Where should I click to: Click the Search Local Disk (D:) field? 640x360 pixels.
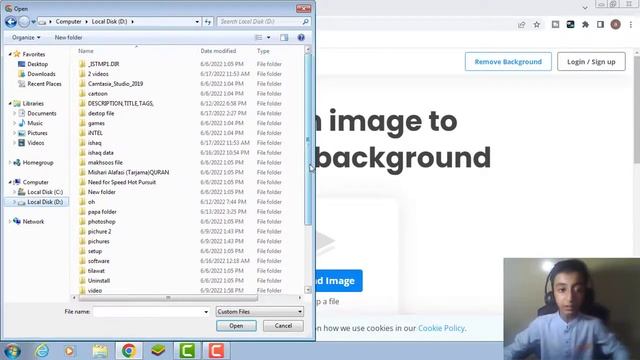(259, 22)
